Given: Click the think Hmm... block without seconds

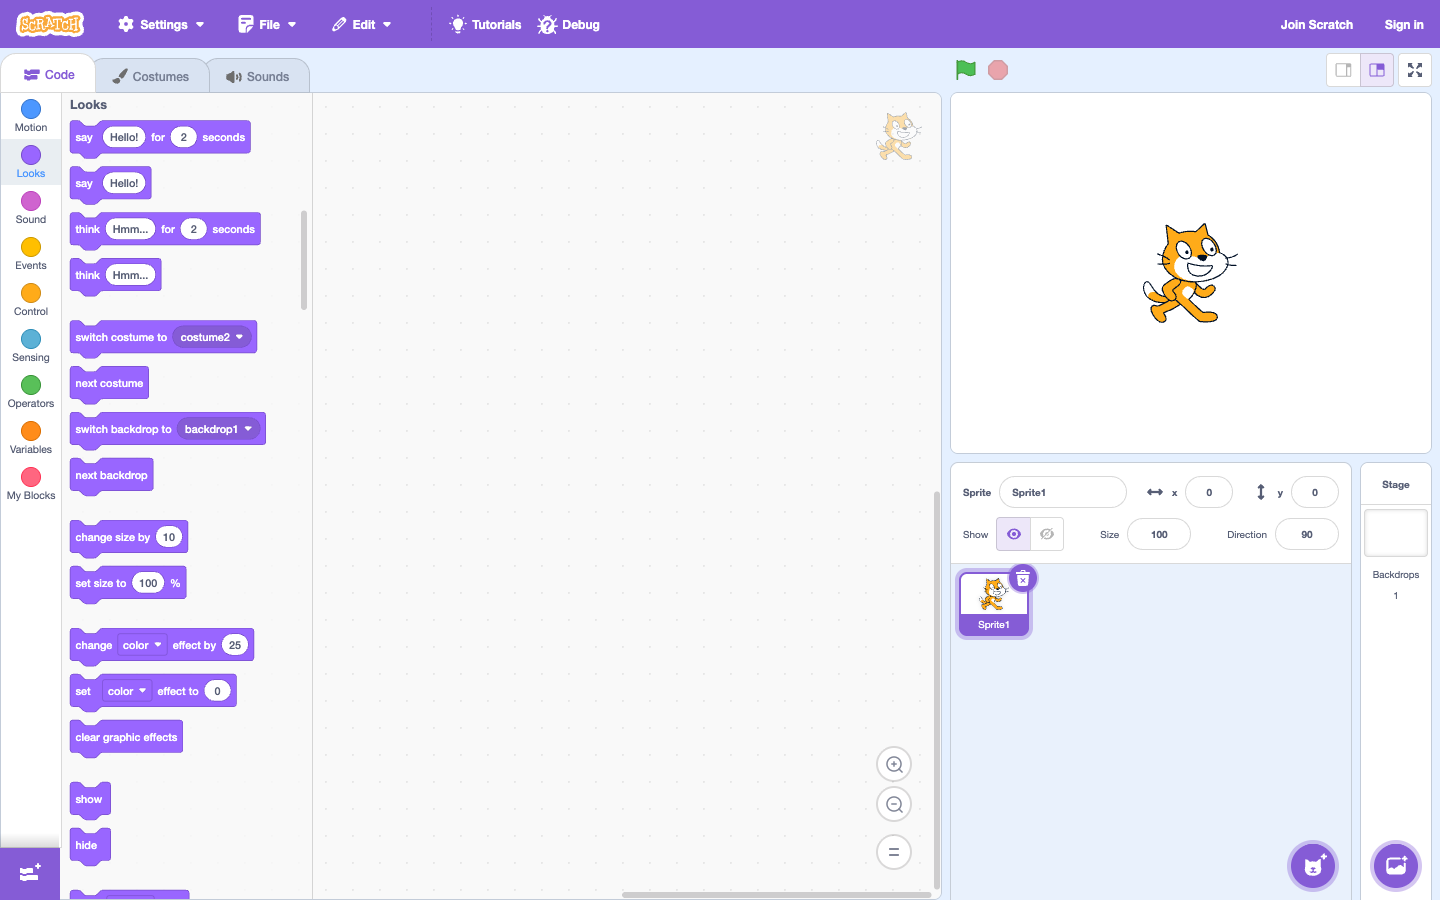Looking at the screenshot, I should coord(115,276).
